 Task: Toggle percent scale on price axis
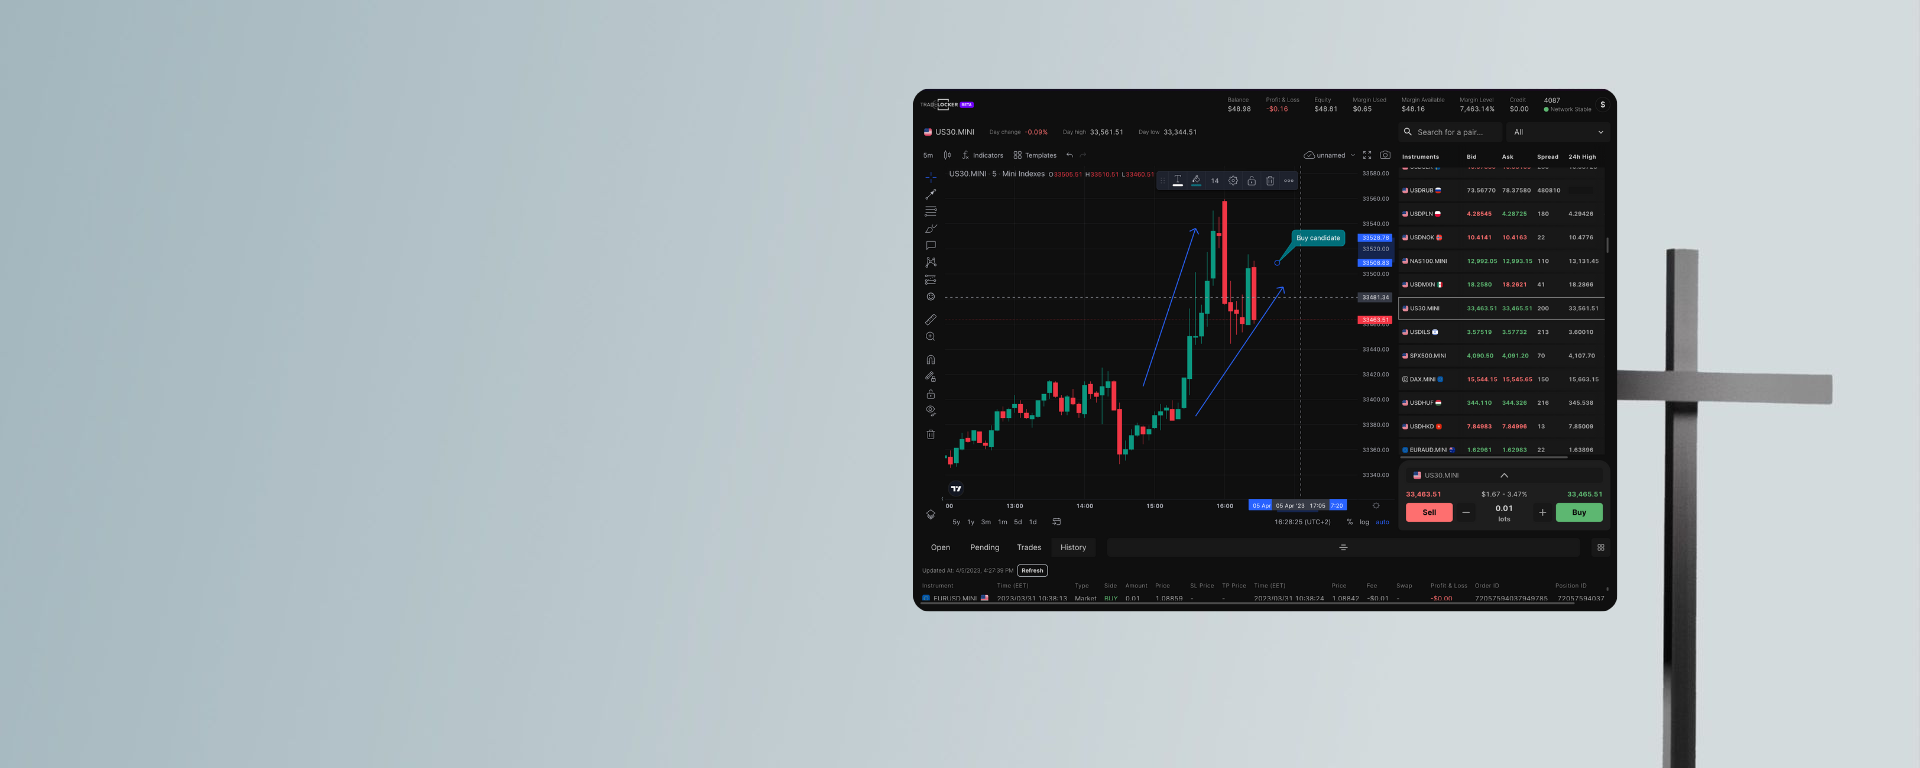[x=1350, y=522]
